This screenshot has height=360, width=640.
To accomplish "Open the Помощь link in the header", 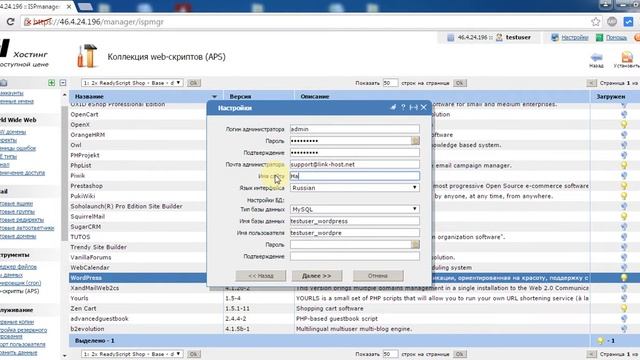I will (616, 38).
